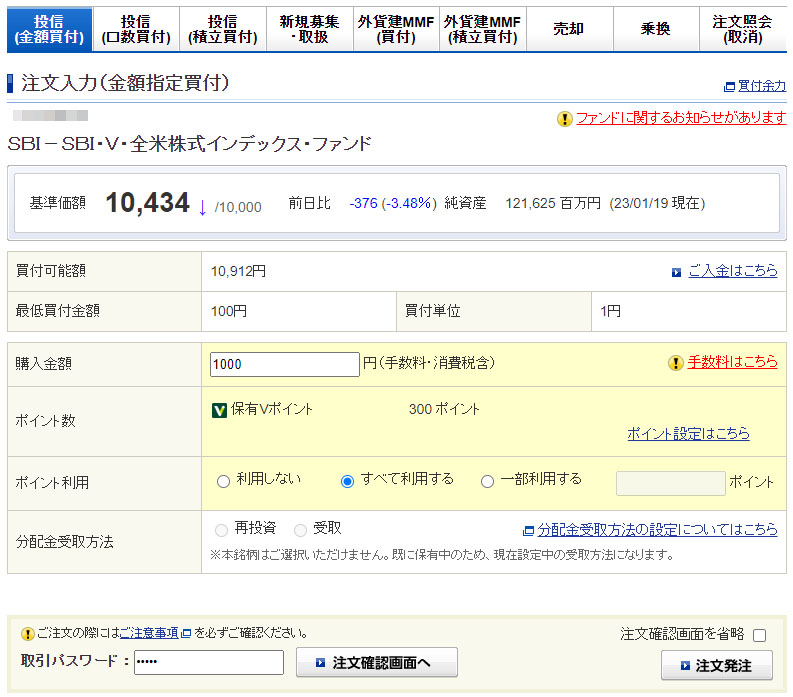The image size is (793, 697).
Task: Click the caution icon beside ご注文の際には
Action: tap(28, 634)
